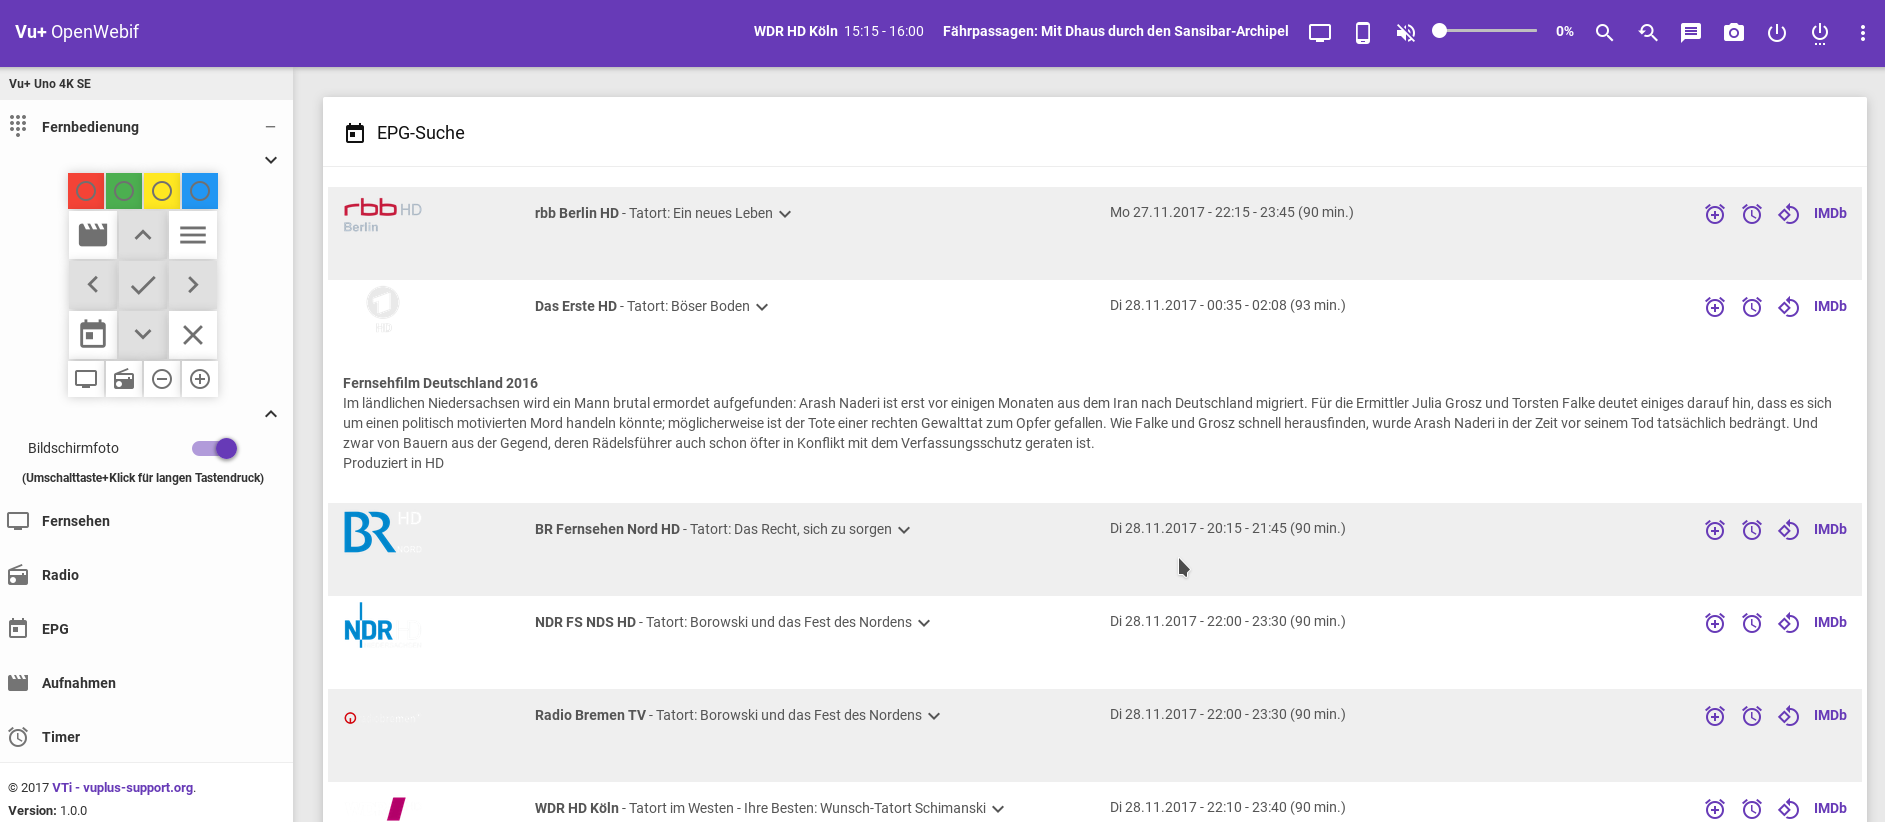Click the remote down arrow
The width and height of the screenshot is (1885, 822).
143,335
